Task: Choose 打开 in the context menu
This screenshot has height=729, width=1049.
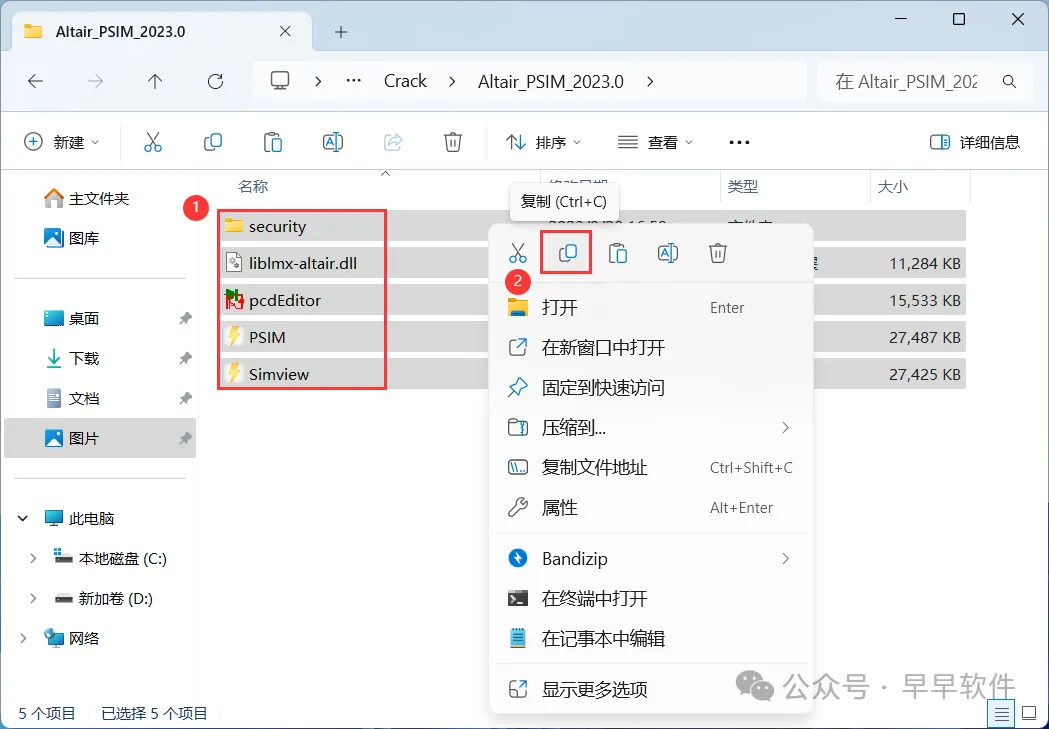Action: pos(651,308)
